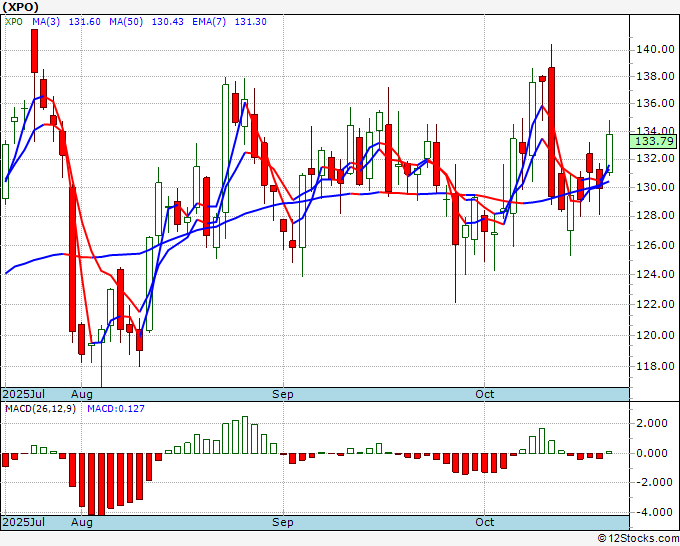Click 2025Jul on the price chart time axis

[23, 394]
